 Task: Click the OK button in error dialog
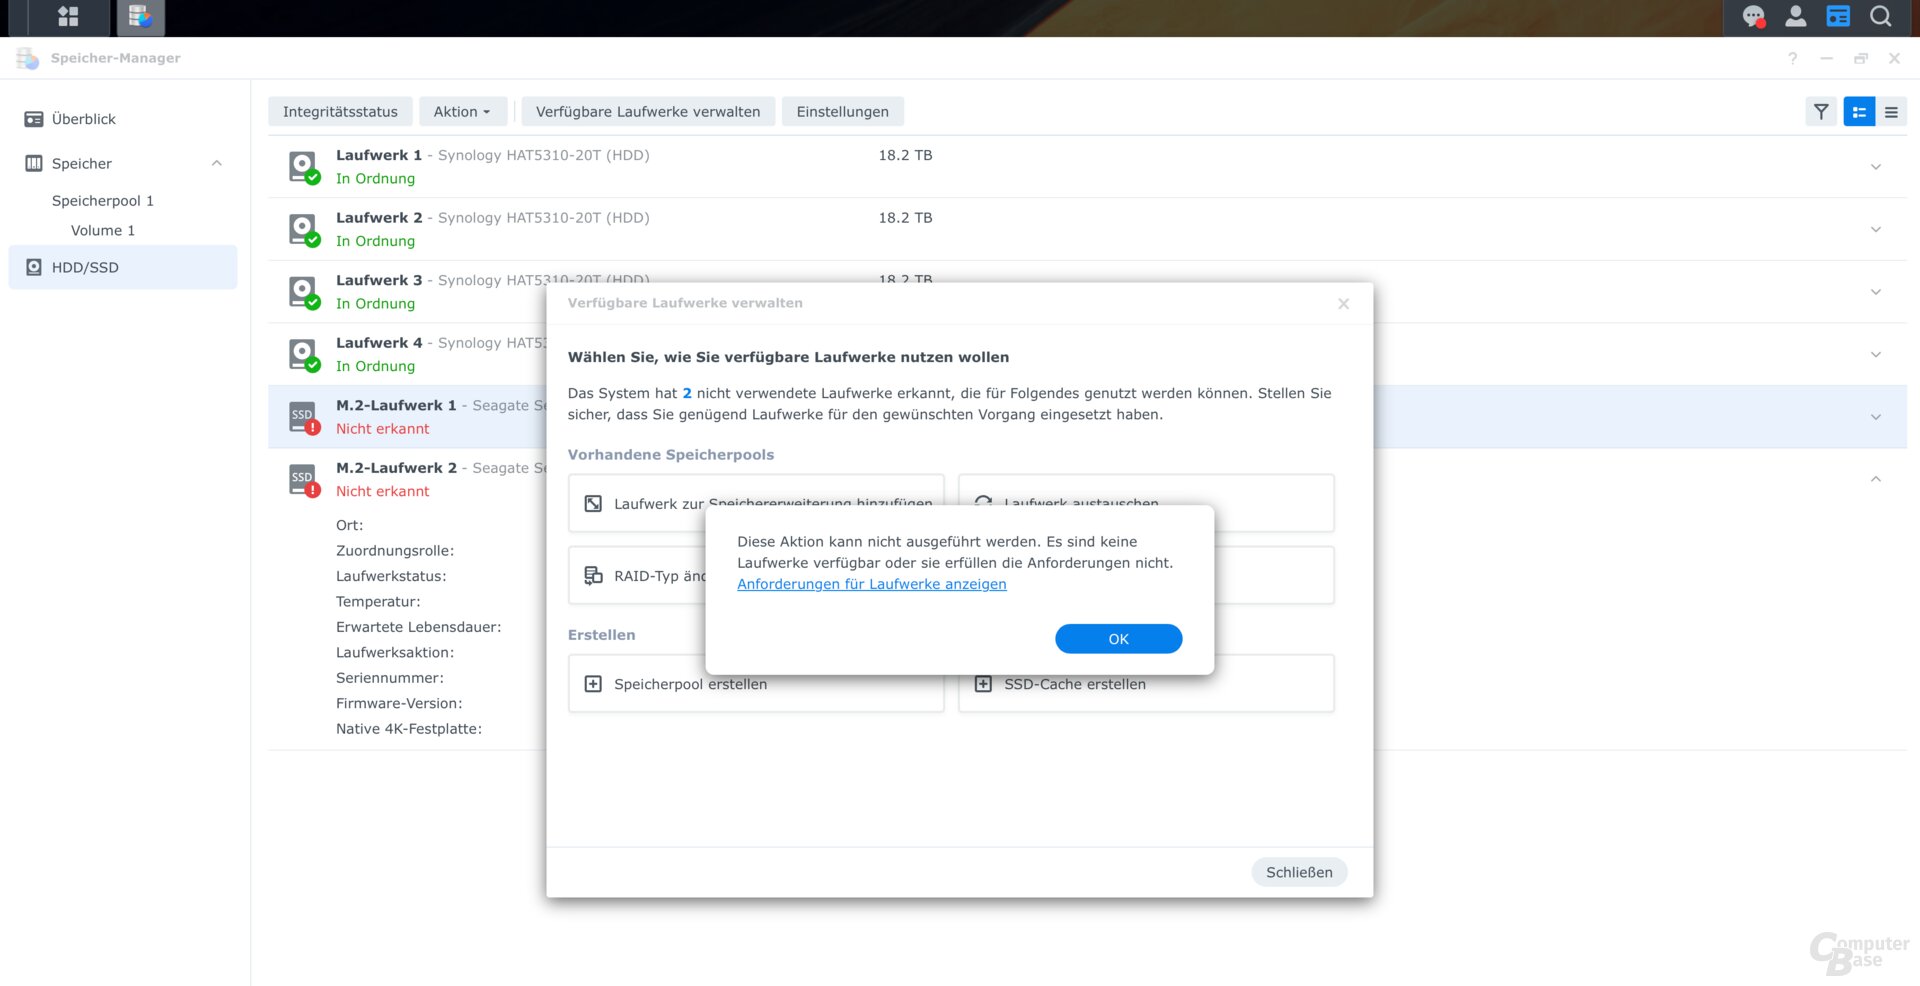click(x=1118, y=639)
